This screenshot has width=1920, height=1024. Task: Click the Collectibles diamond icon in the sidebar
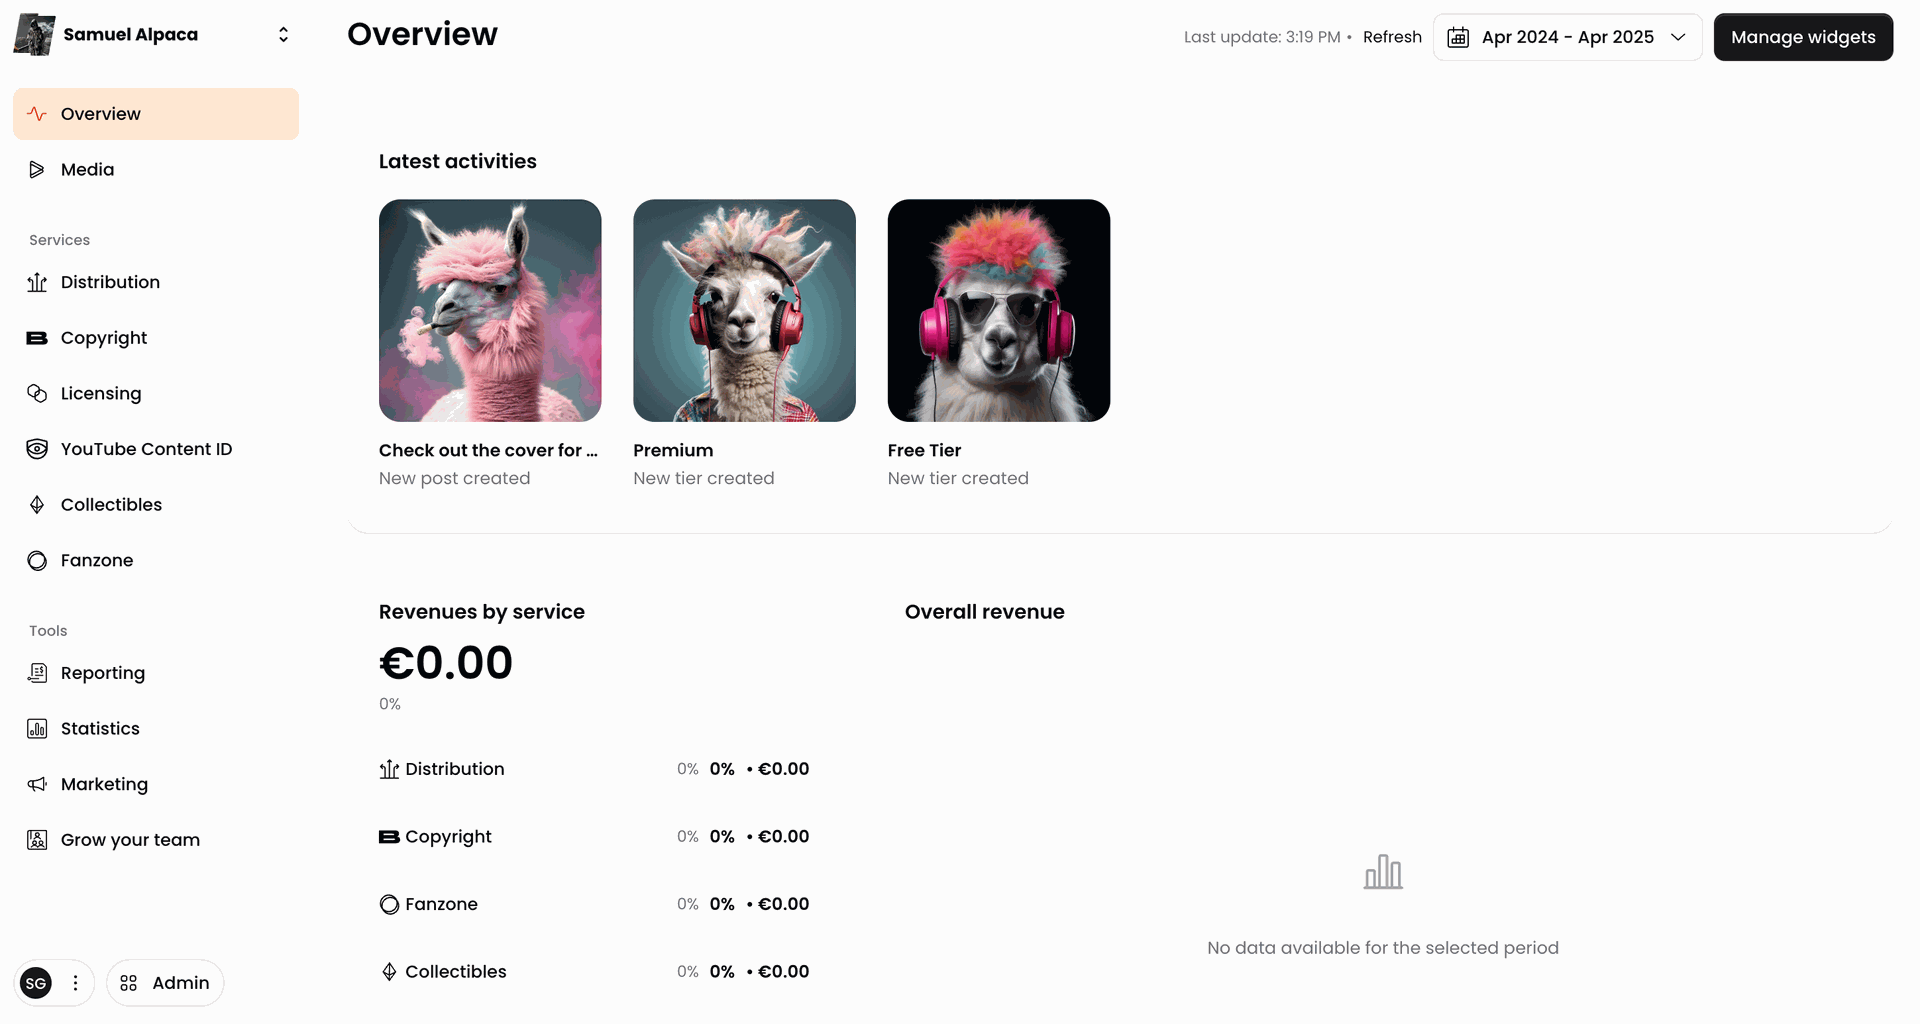(x=37, y=505)
